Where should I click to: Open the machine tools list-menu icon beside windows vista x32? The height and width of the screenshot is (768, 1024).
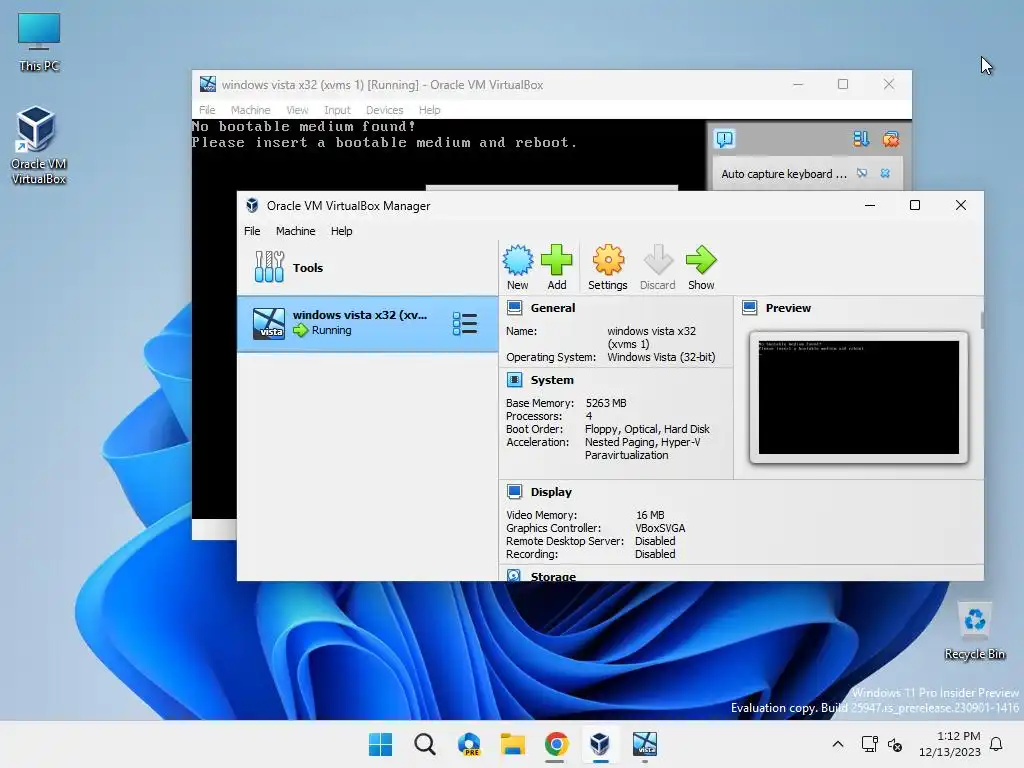465,323
